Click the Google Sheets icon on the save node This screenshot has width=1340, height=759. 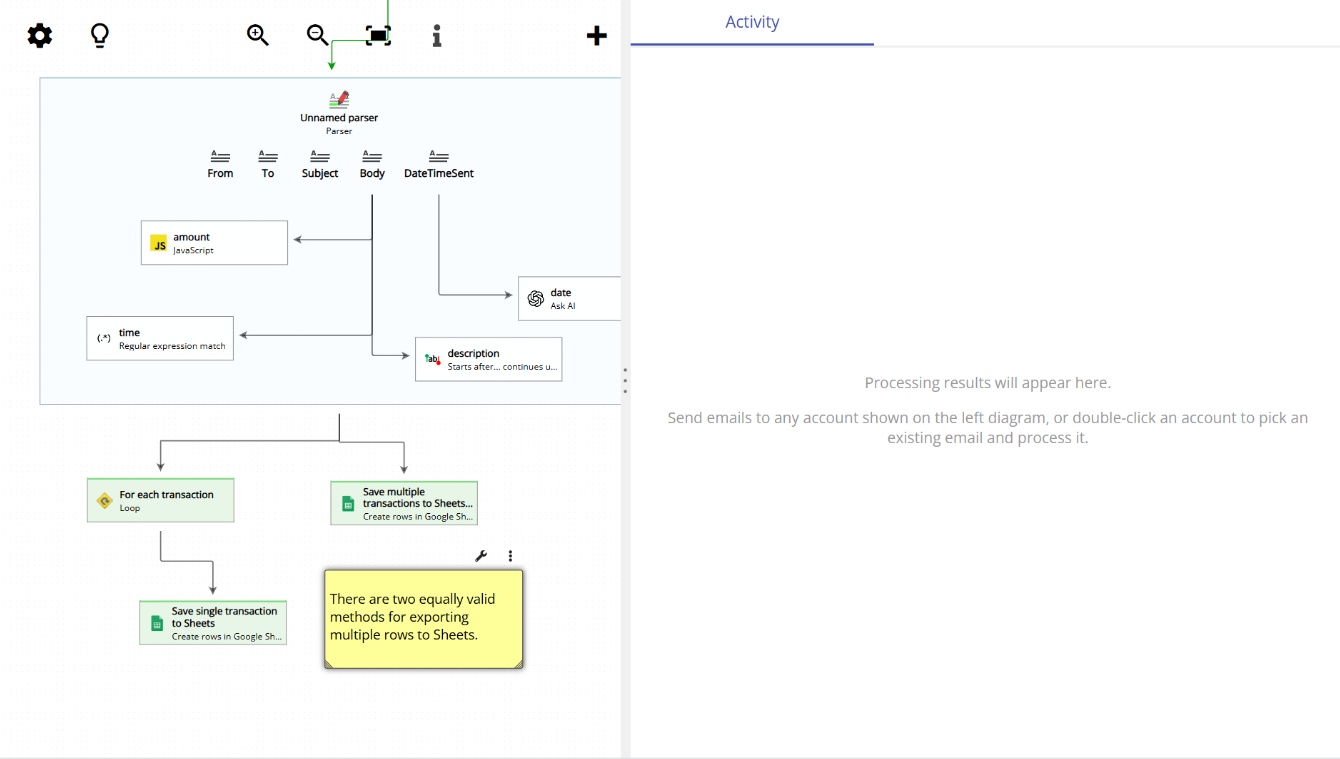pos(156,622)
